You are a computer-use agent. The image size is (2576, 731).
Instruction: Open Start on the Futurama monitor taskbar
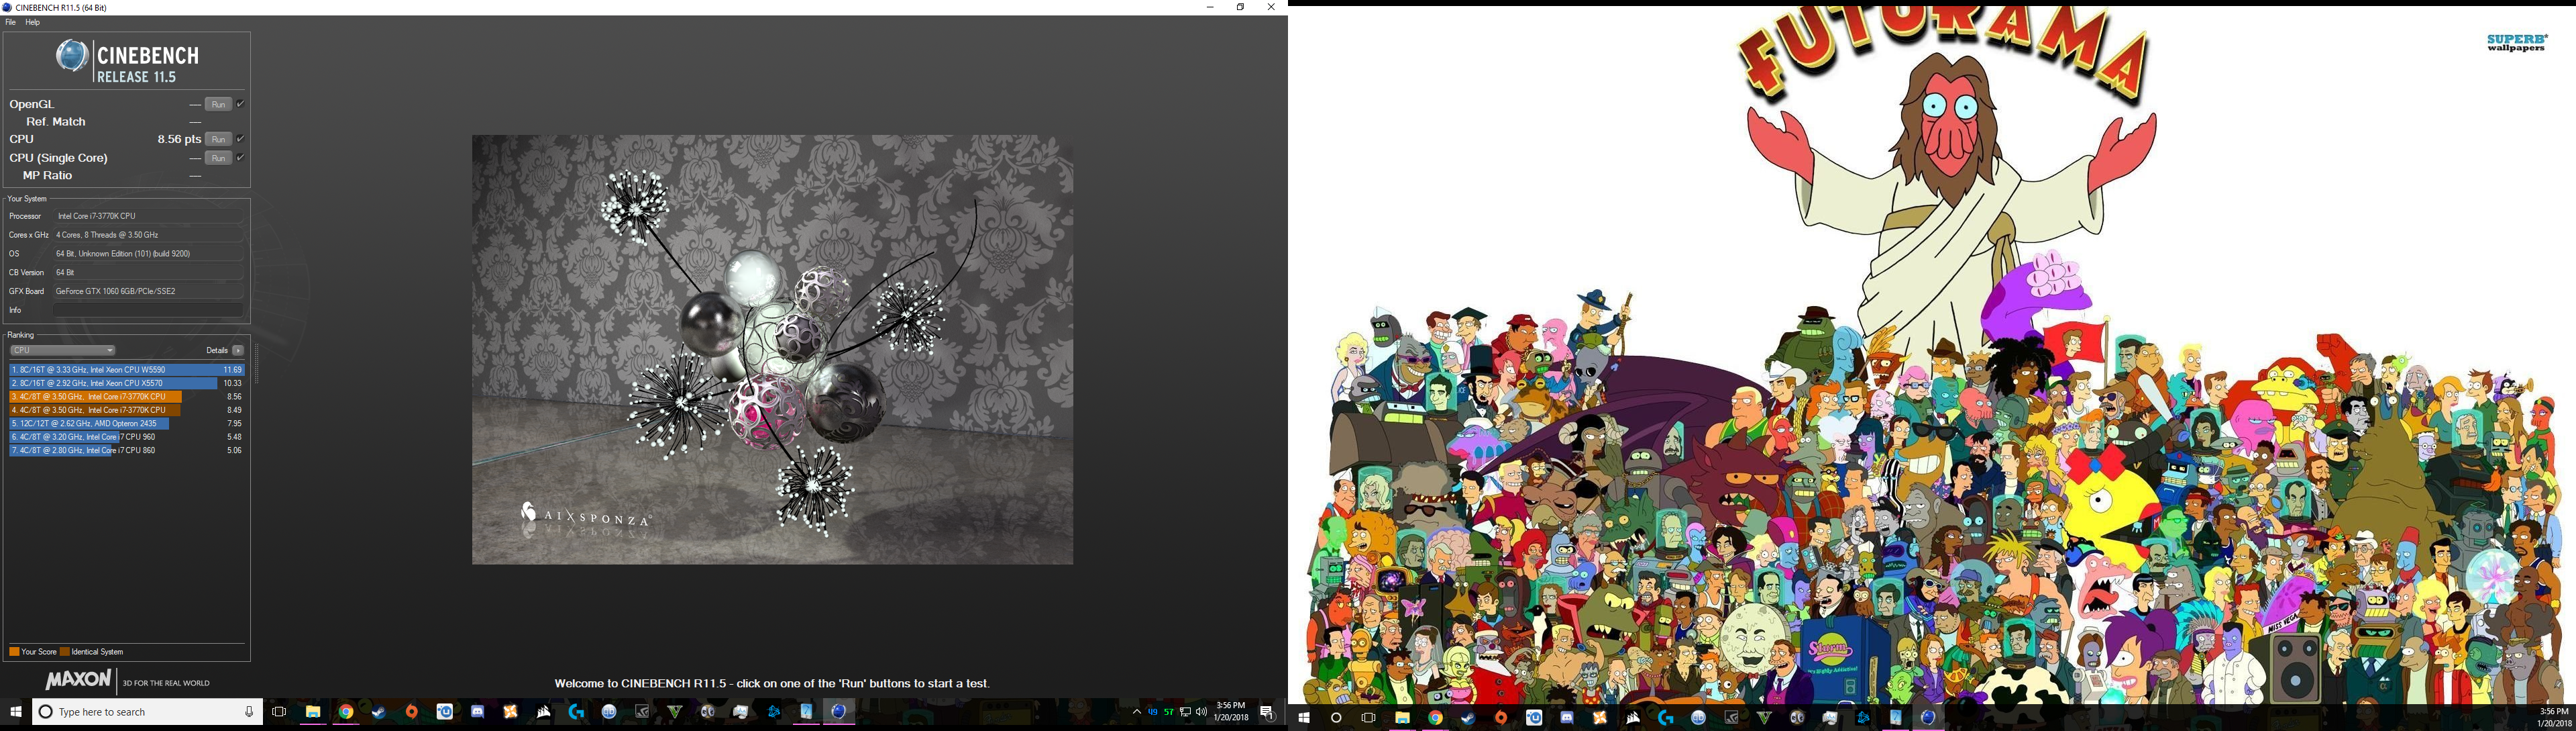(x=1303, y=718)
